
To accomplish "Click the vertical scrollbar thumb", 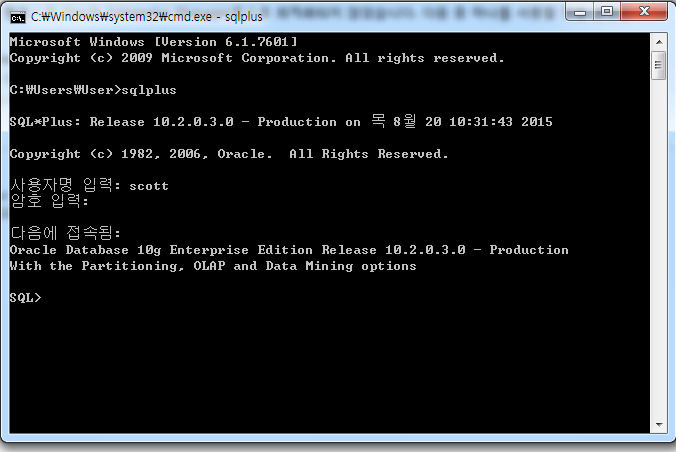I will pos(659,65).
